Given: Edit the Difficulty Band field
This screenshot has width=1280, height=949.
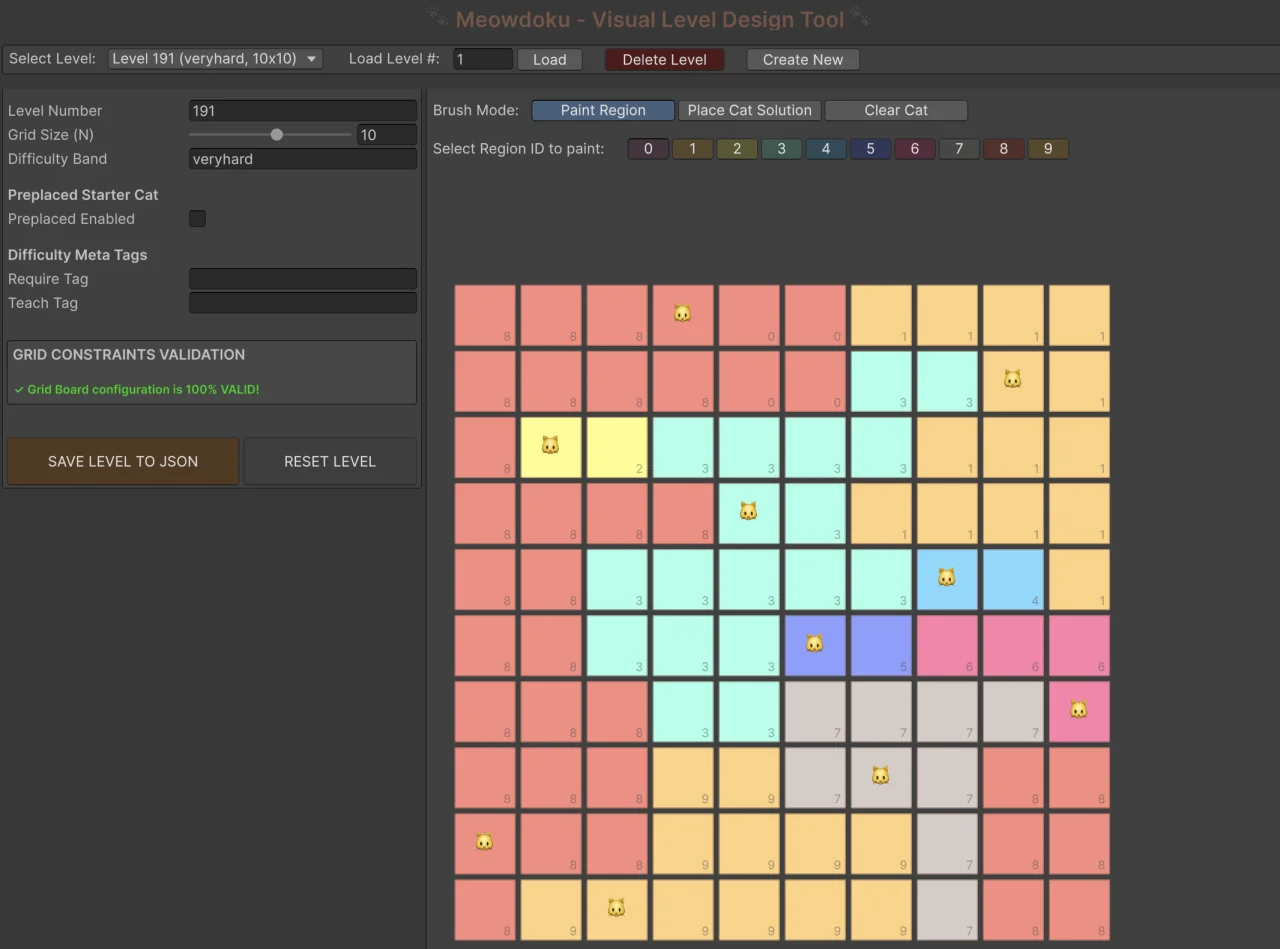Looking at the screenshot, I should click(x=303, y=159).
